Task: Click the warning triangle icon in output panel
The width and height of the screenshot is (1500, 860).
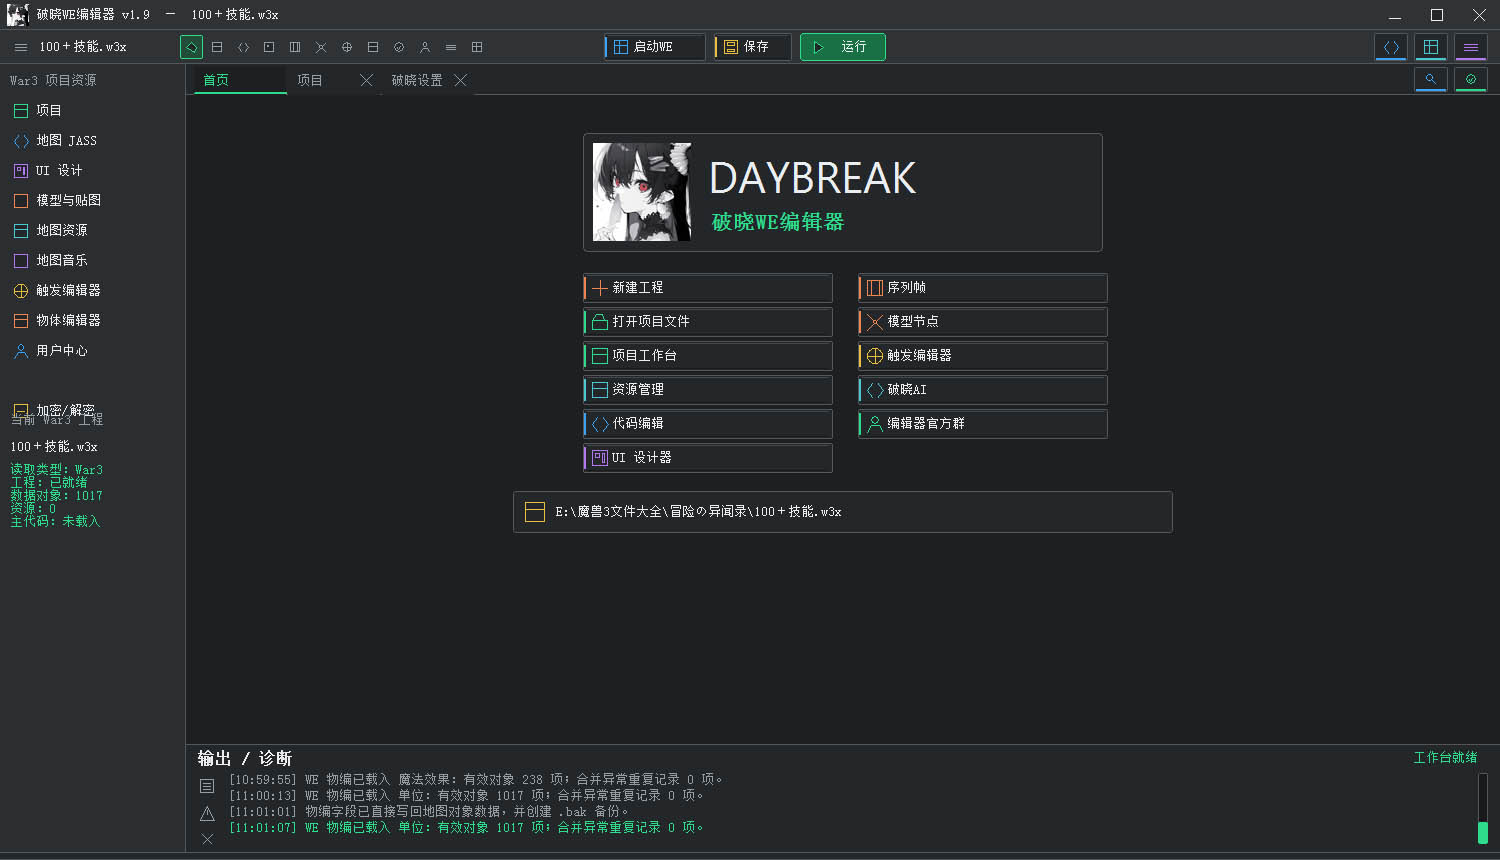Action: 207,813
